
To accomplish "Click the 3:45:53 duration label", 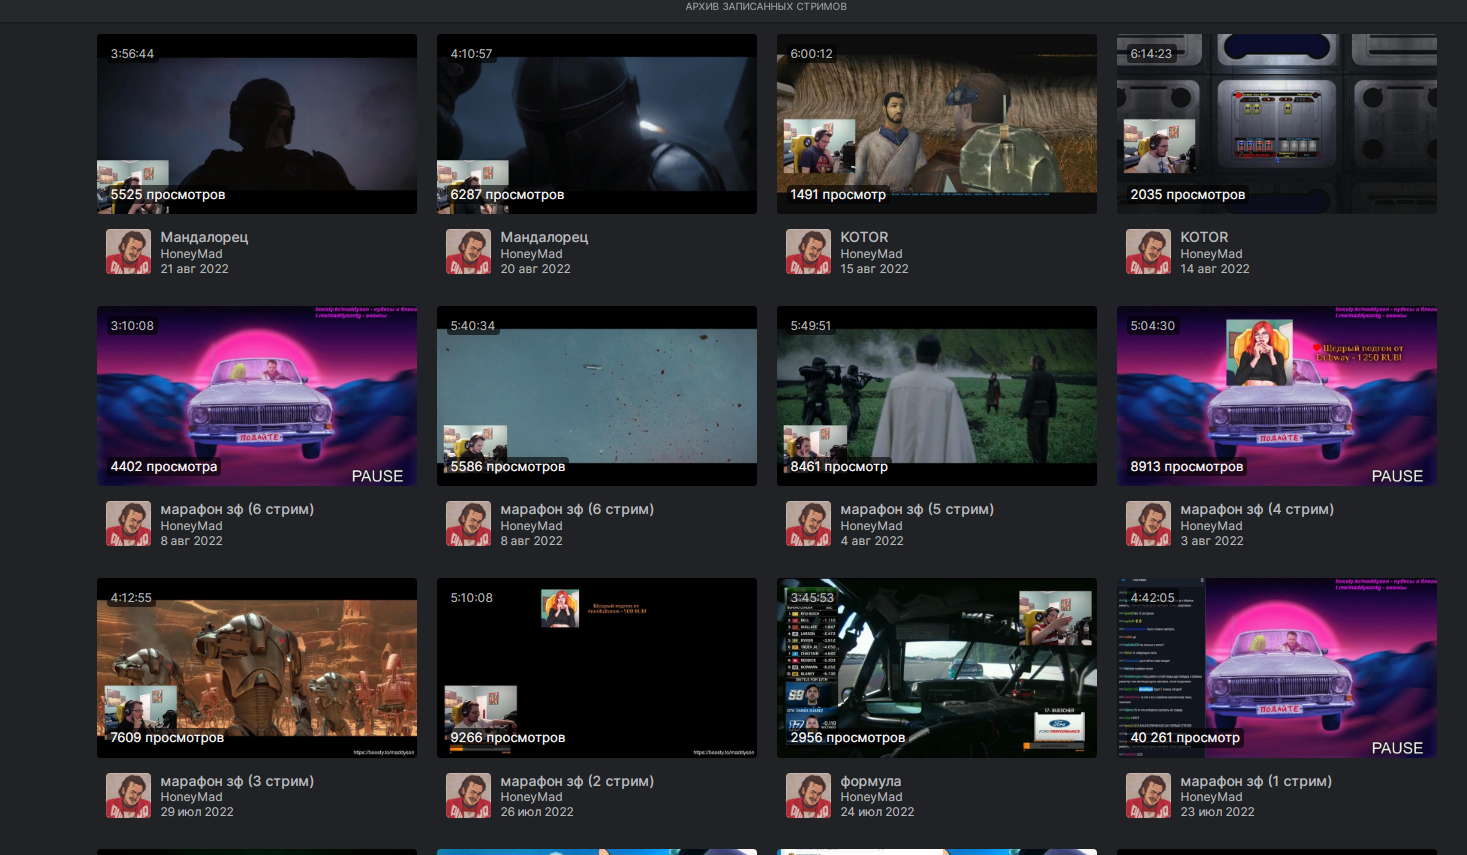I will (x=811, y=598).
